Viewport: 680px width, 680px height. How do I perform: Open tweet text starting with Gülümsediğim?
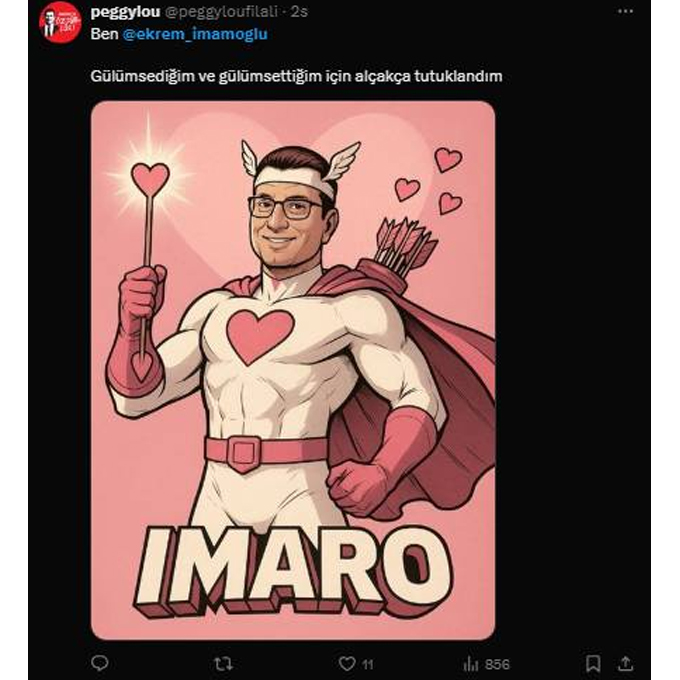click(x=296, y=76)
